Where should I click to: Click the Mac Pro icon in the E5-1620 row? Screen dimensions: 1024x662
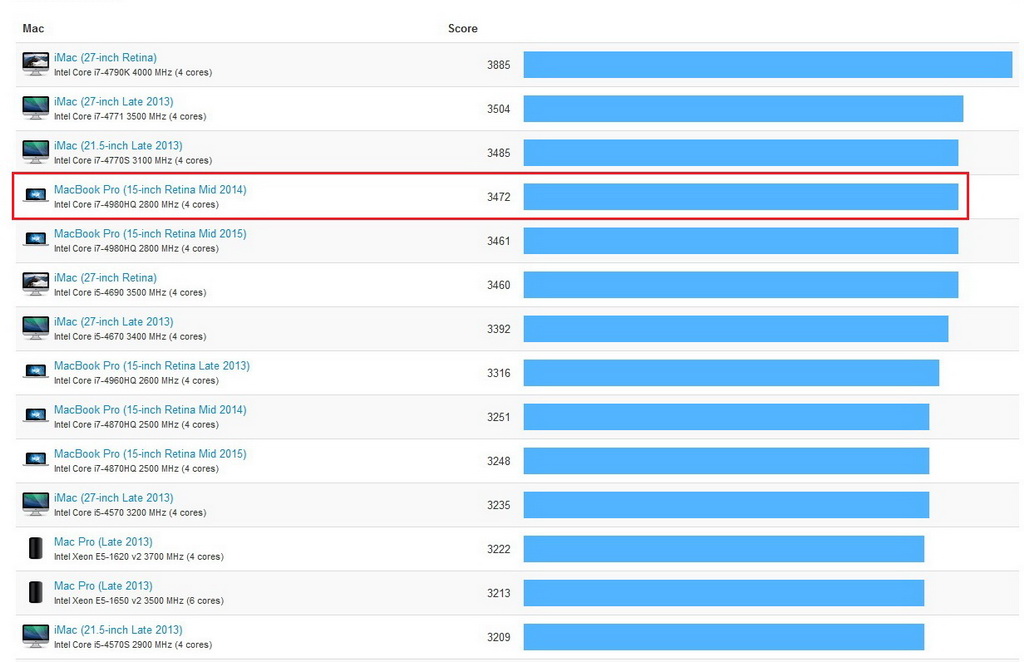[x=36, y=548]
